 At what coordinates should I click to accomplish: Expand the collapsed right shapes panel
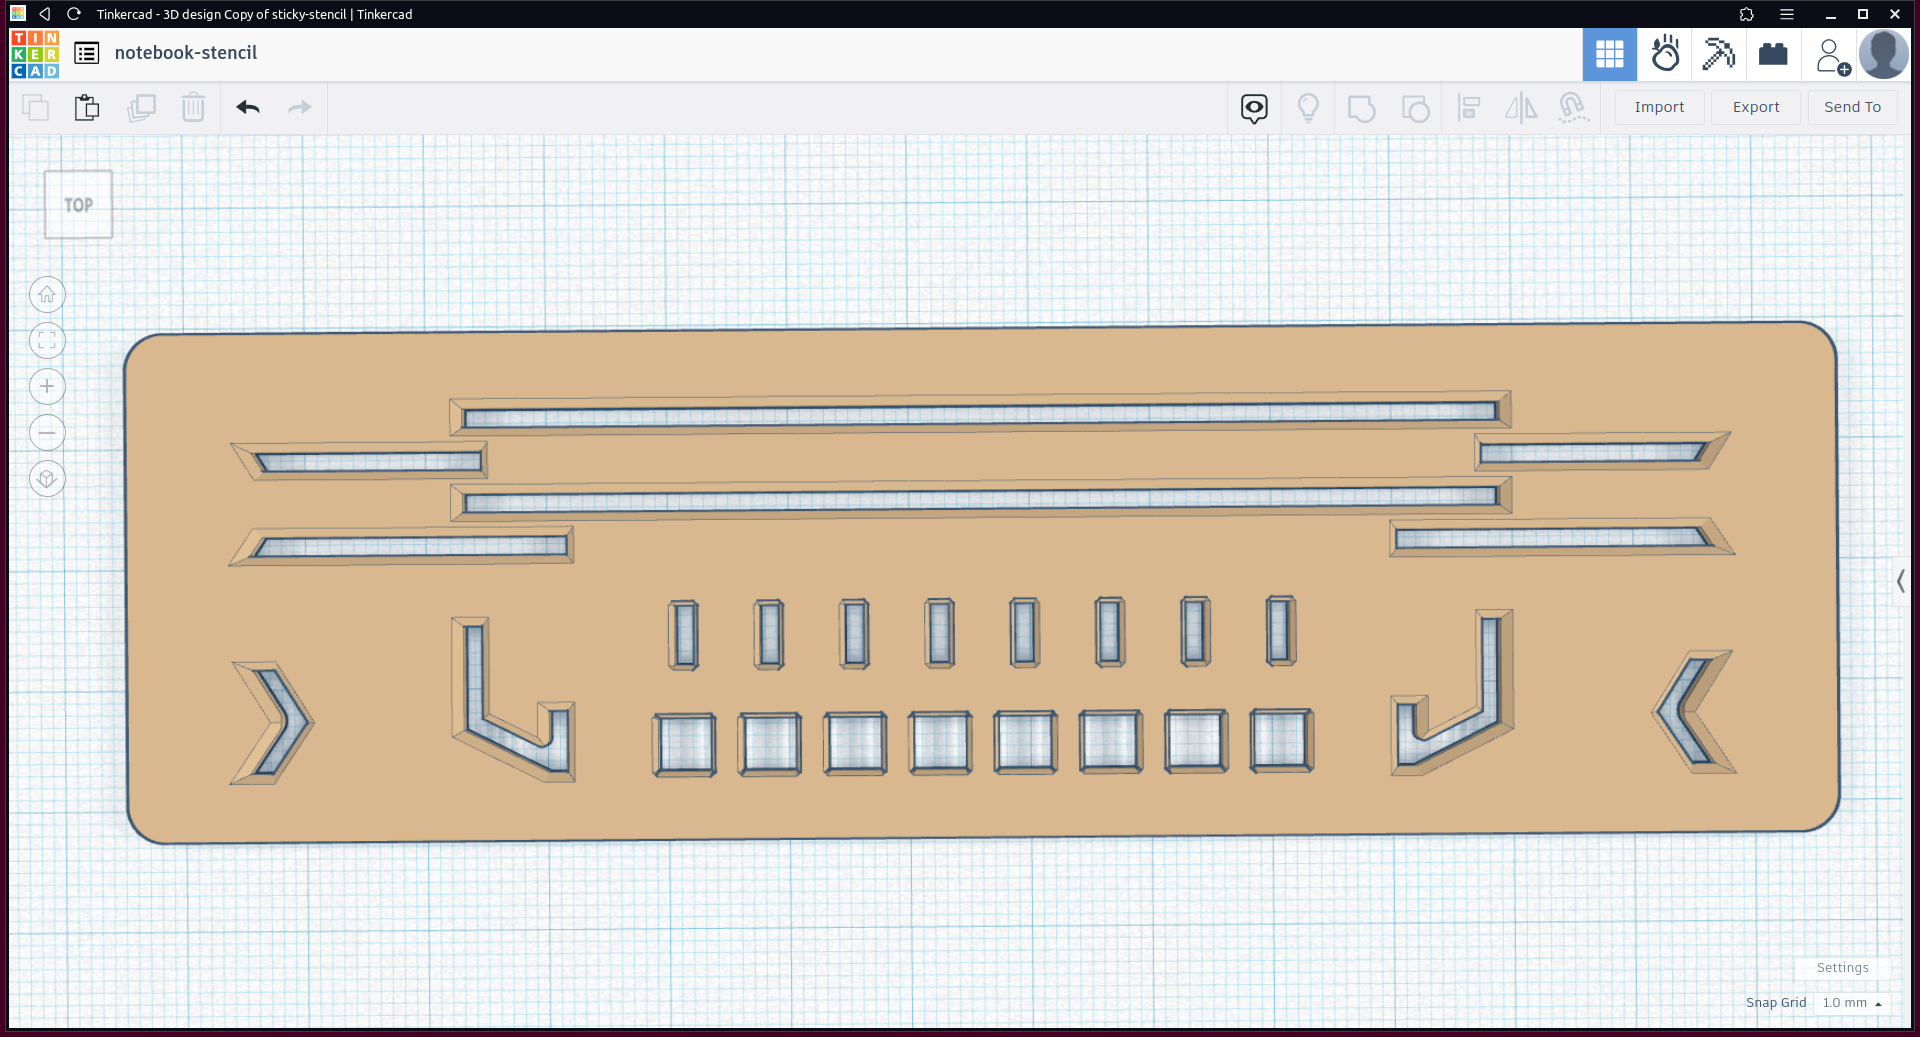[x=1900, y=581]
